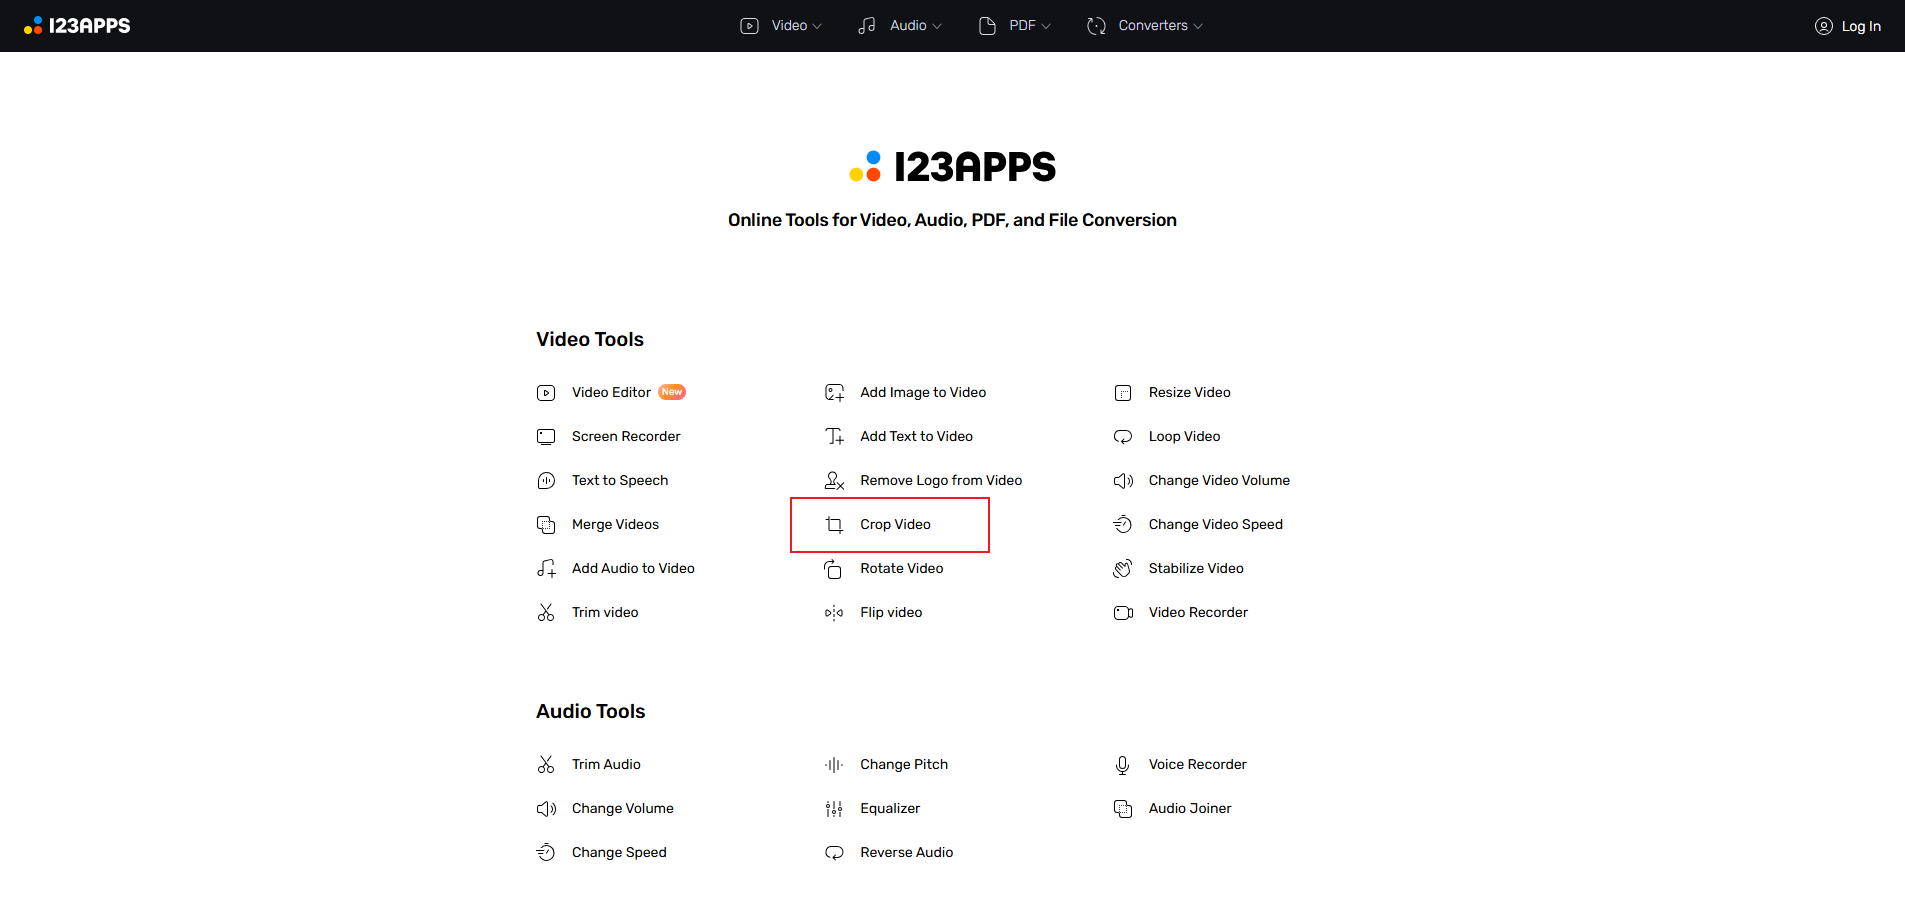Click the 123APPS logo in the header
Image resolution: width=1905 pixels, height=919 pixels.
click(x=77, y=26)
